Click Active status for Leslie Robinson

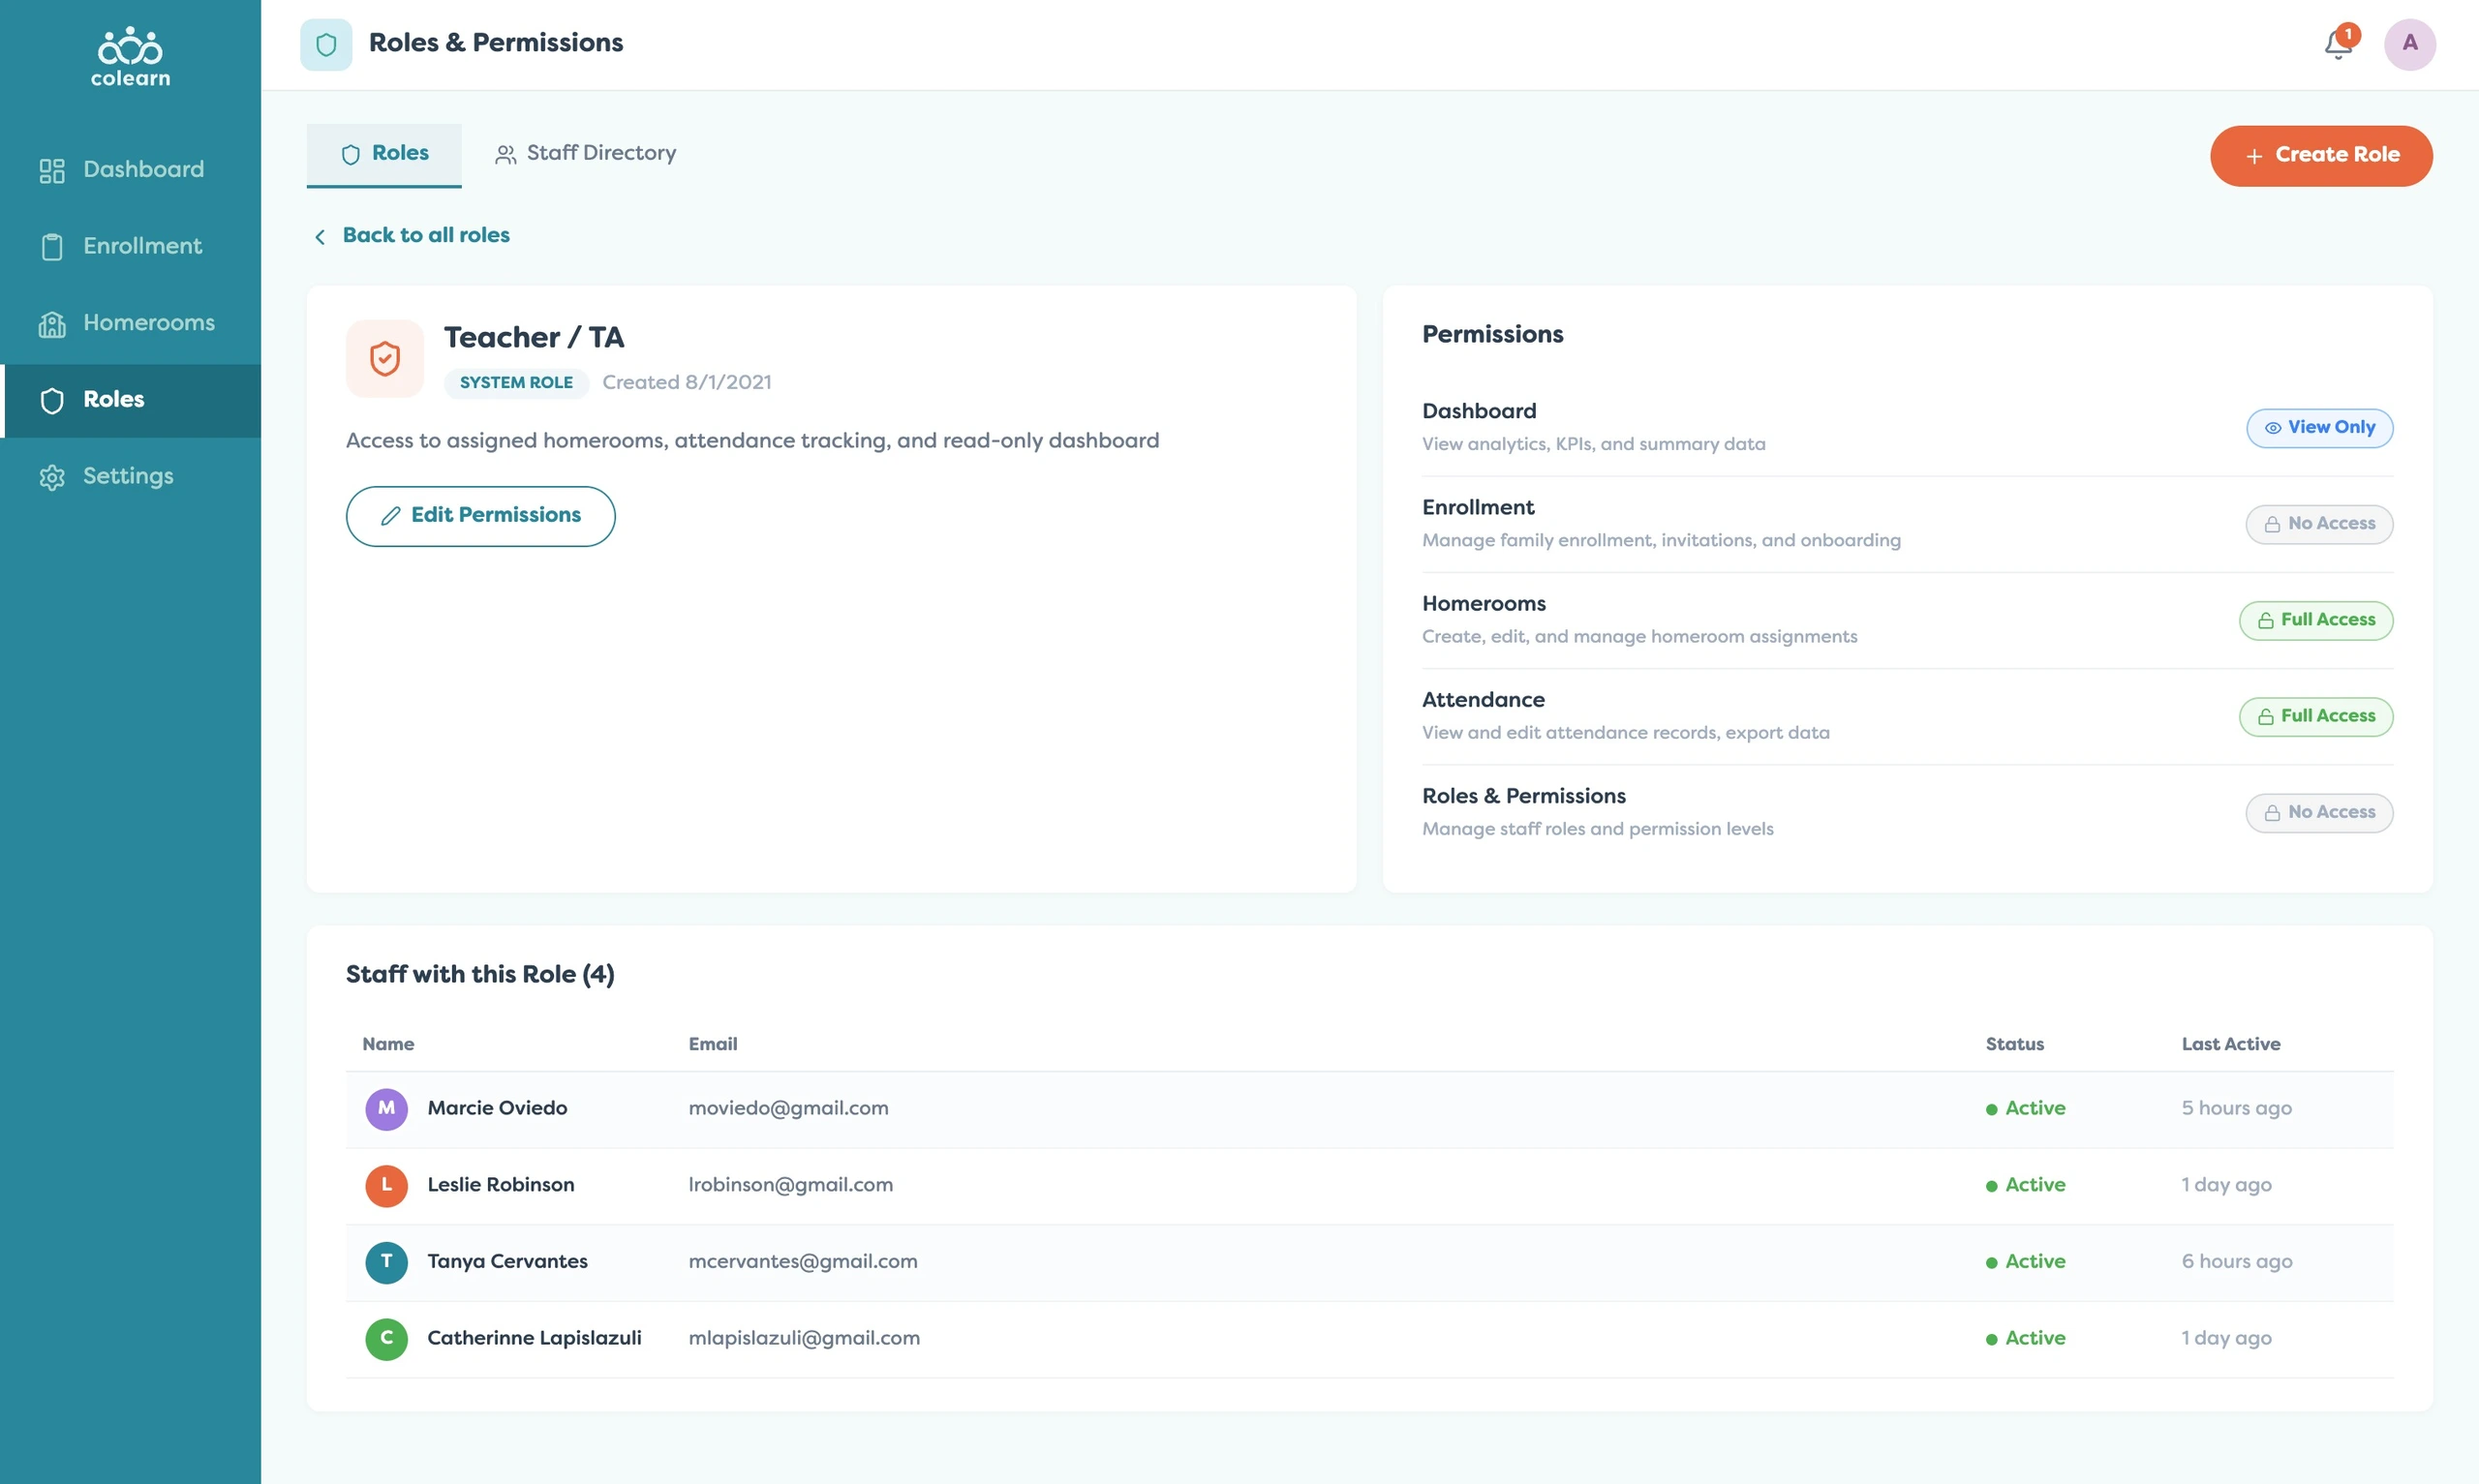pyautogui.click(x=2025, y=1185)
